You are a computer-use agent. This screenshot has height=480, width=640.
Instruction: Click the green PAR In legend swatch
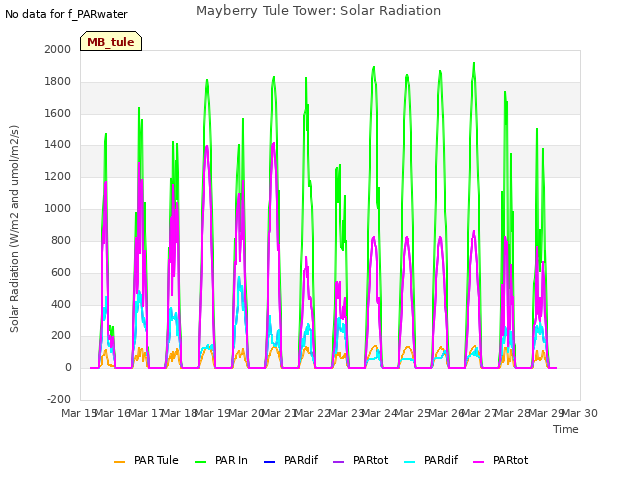tap(200, 462)
